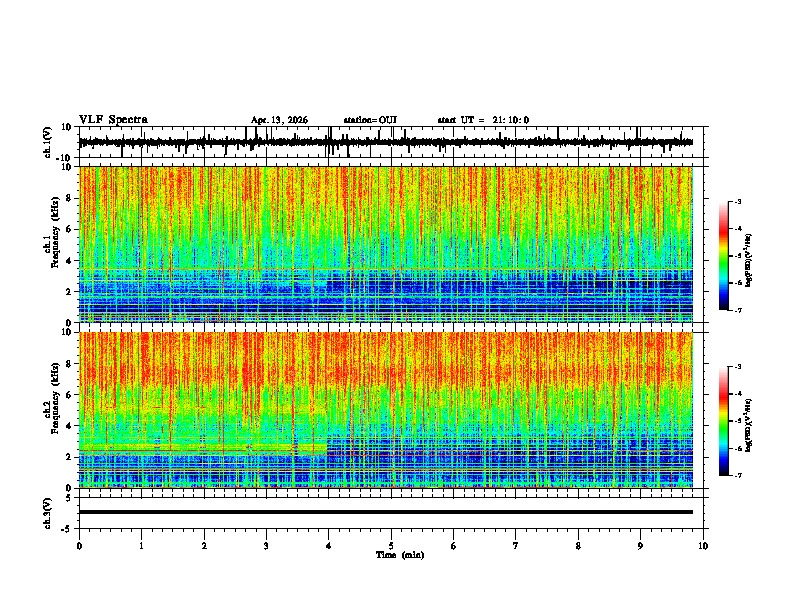Click the thick black ch.3 voltage trace
The width and height of the screenshot is (792, 612).
[x=386, y=512]
